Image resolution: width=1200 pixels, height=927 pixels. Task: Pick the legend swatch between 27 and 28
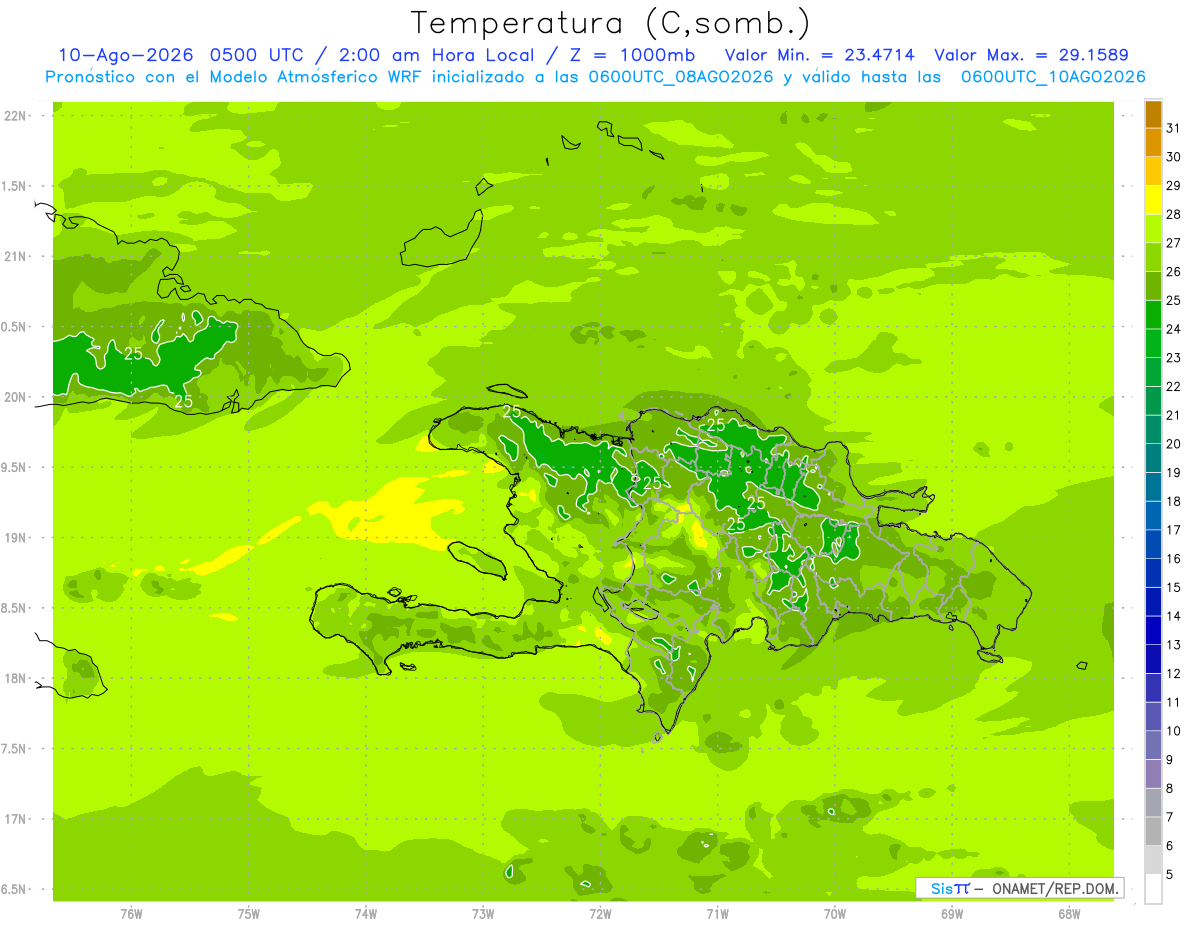tap(1154, 229)
